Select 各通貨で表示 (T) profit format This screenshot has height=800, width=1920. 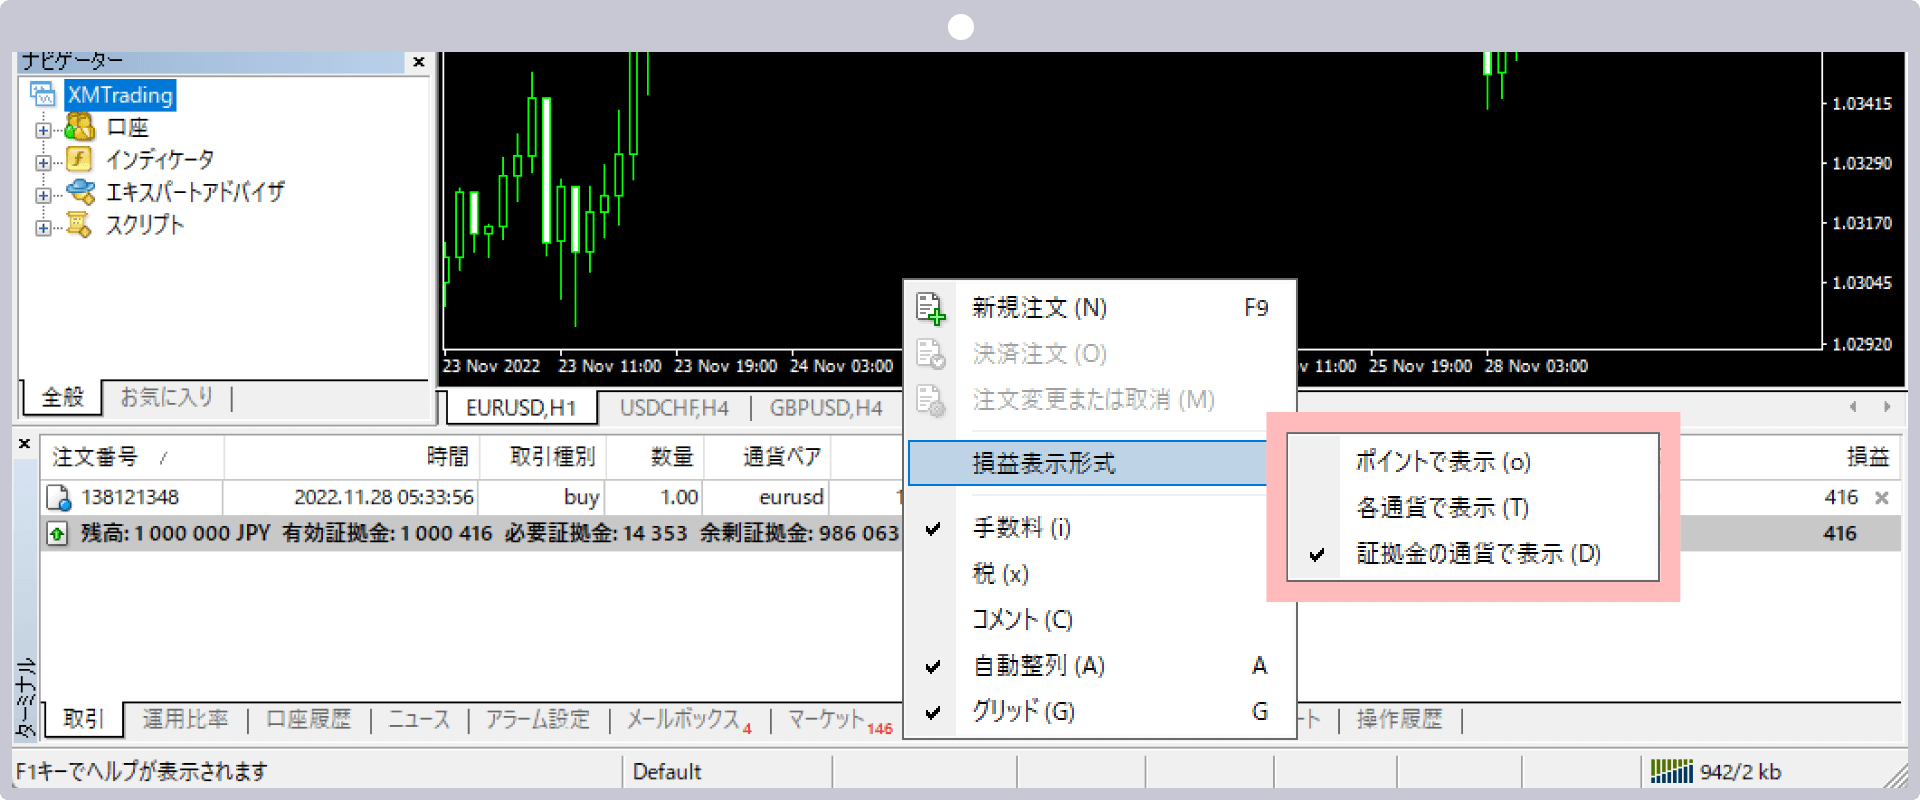coord(1472,508)
